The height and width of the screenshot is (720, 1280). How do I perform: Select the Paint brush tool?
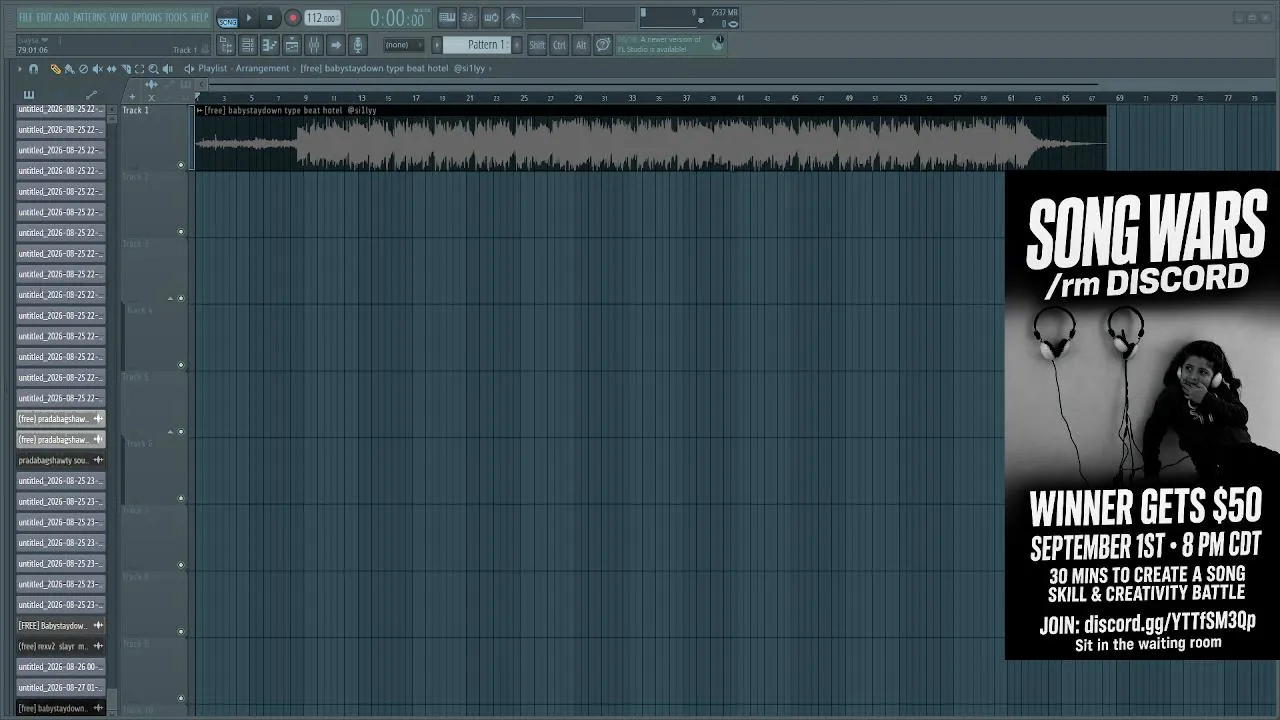click(x=69, y=69)
